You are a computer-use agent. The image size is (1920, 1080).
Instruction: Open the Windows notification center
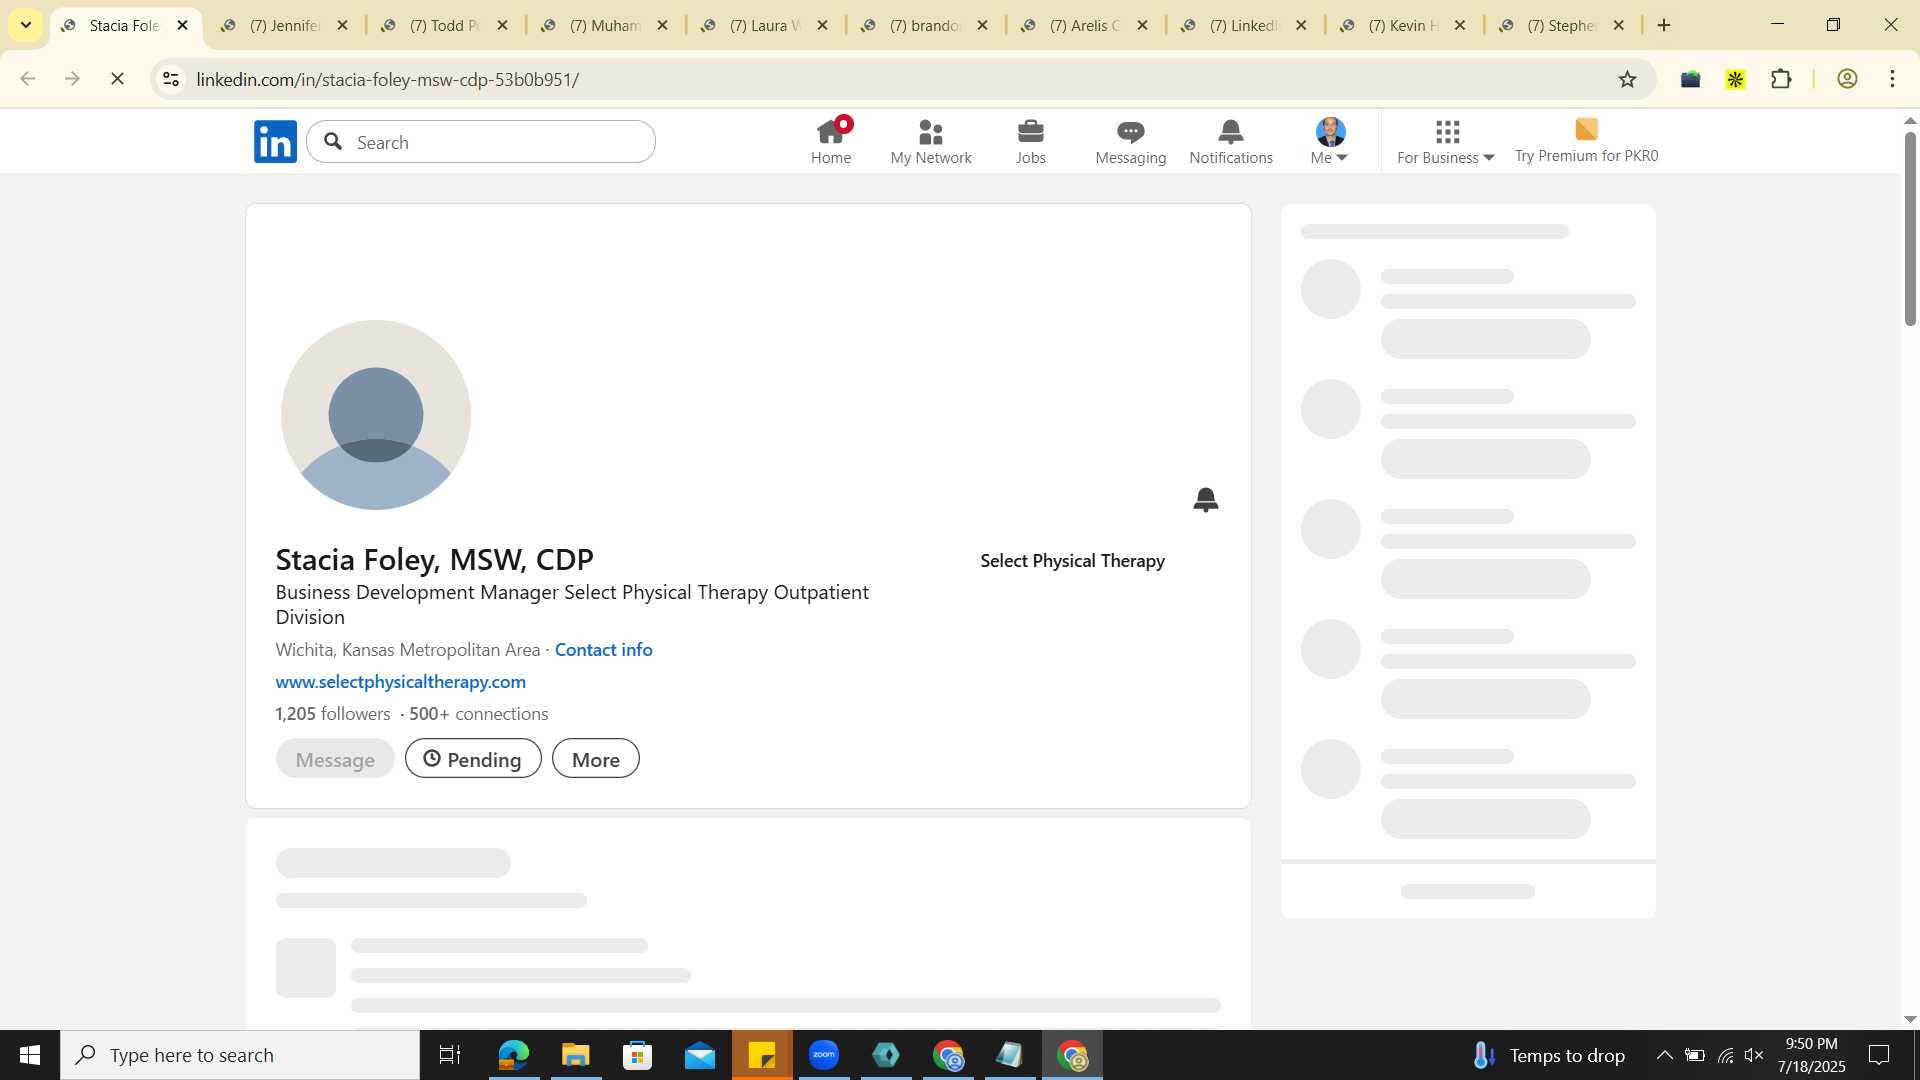(x=1879, y=1055)
